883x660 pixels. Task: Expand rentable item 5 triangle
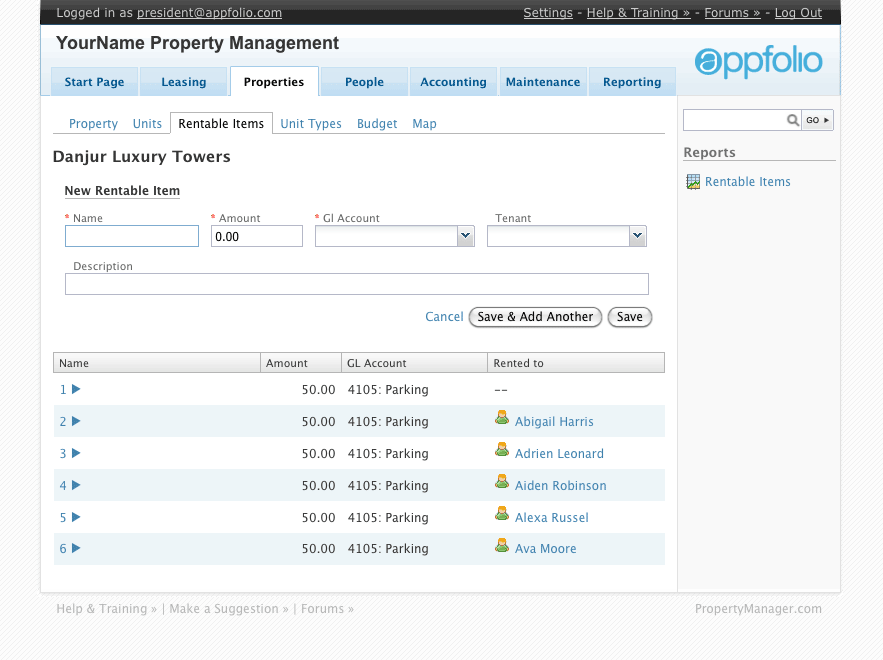(76, 518)
